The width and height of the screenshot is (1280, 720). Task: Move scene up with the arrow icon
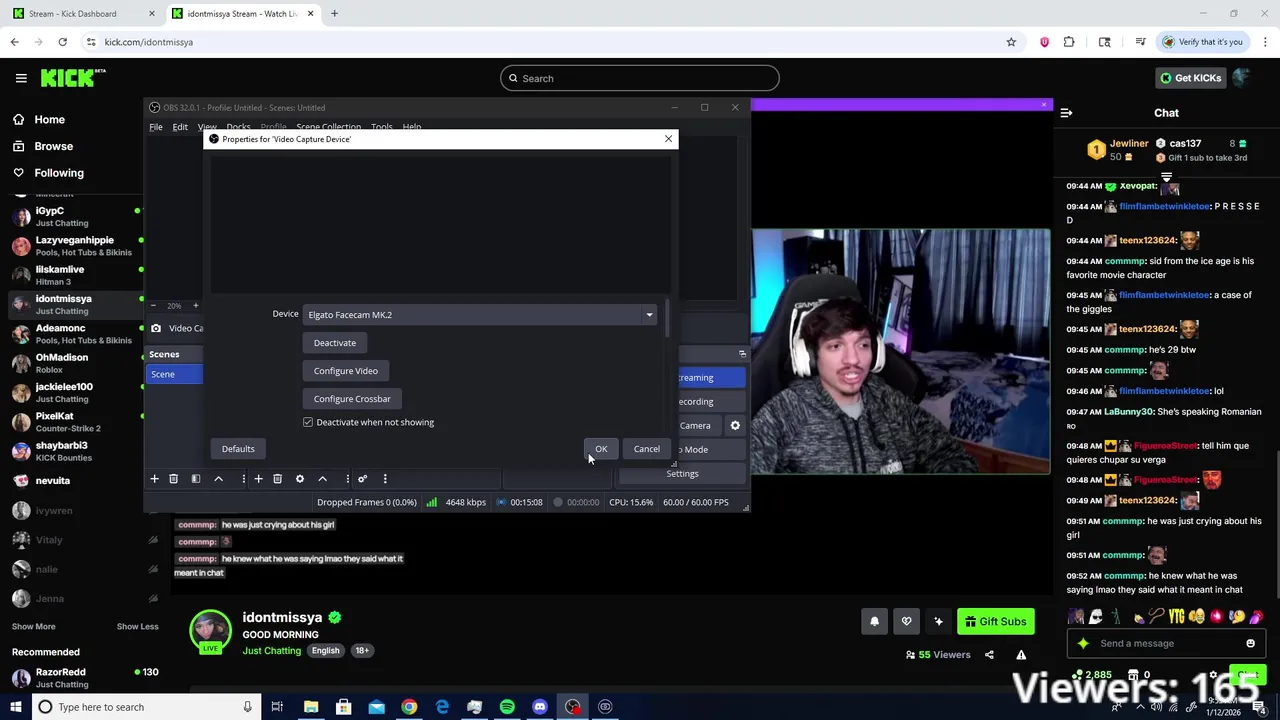coord(218,479)
